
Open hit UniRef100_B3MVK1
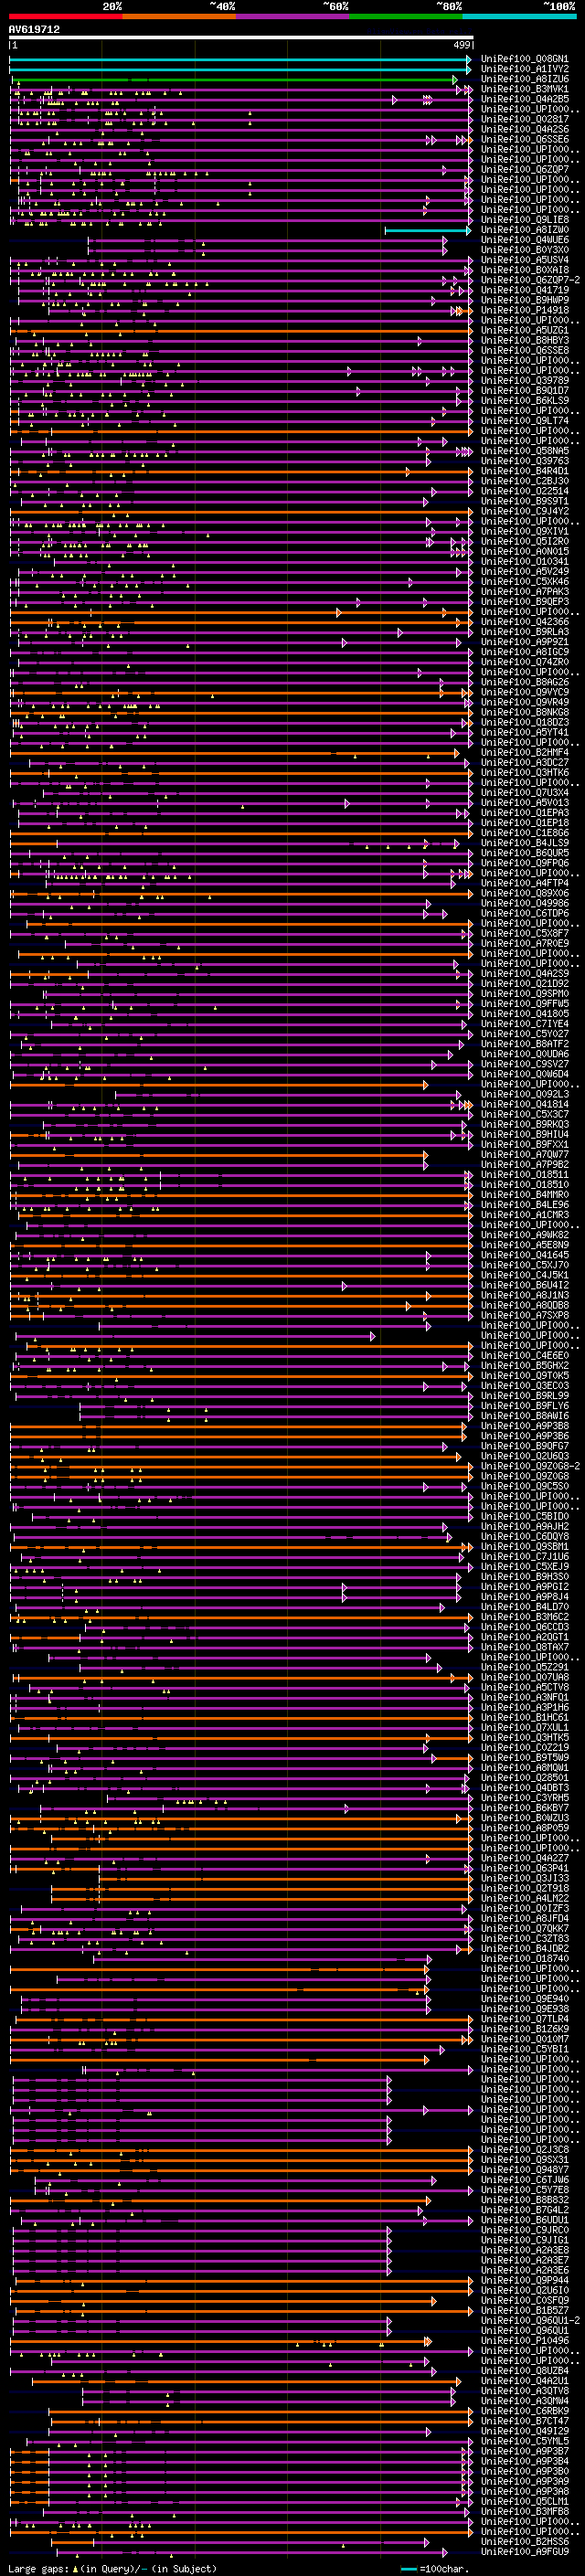[x=525, y=89]
